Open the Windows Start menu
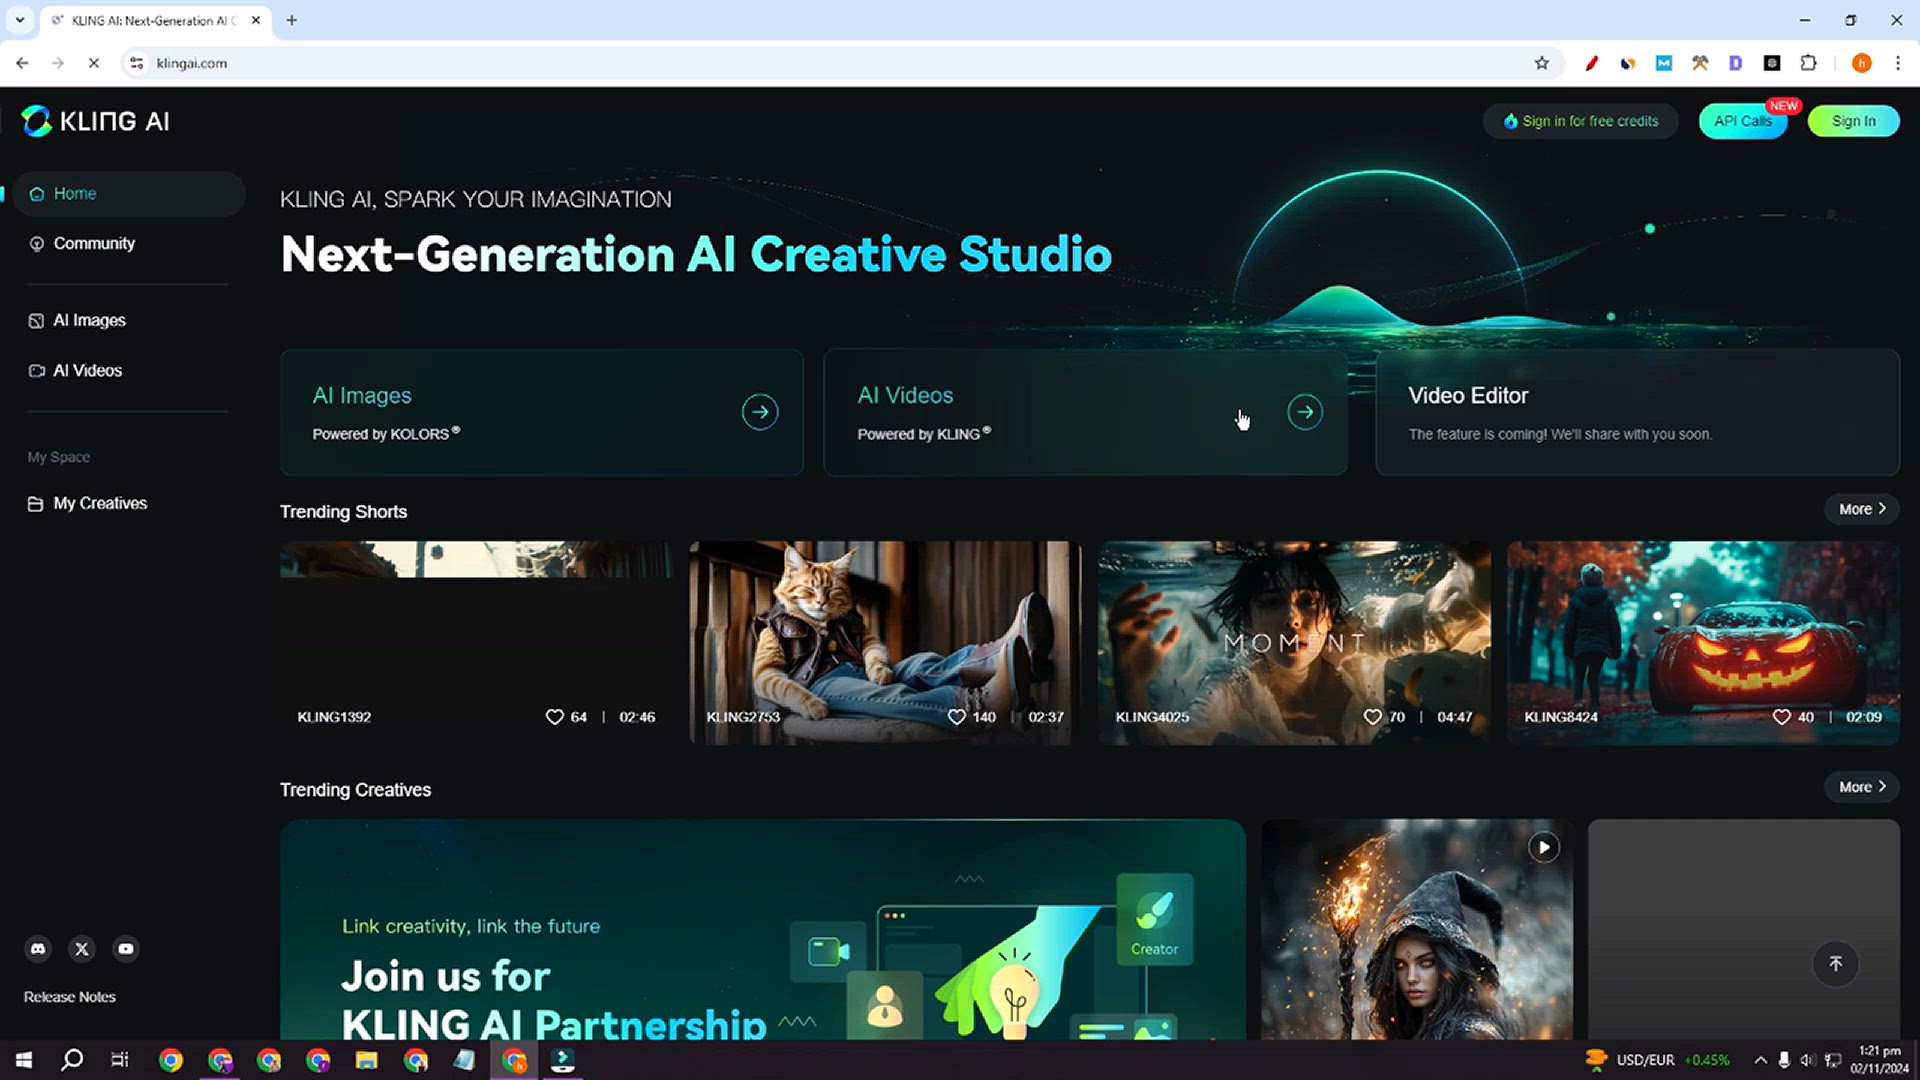Viewport: 1920px width, 1080px height. click(x=24, y=1060)
